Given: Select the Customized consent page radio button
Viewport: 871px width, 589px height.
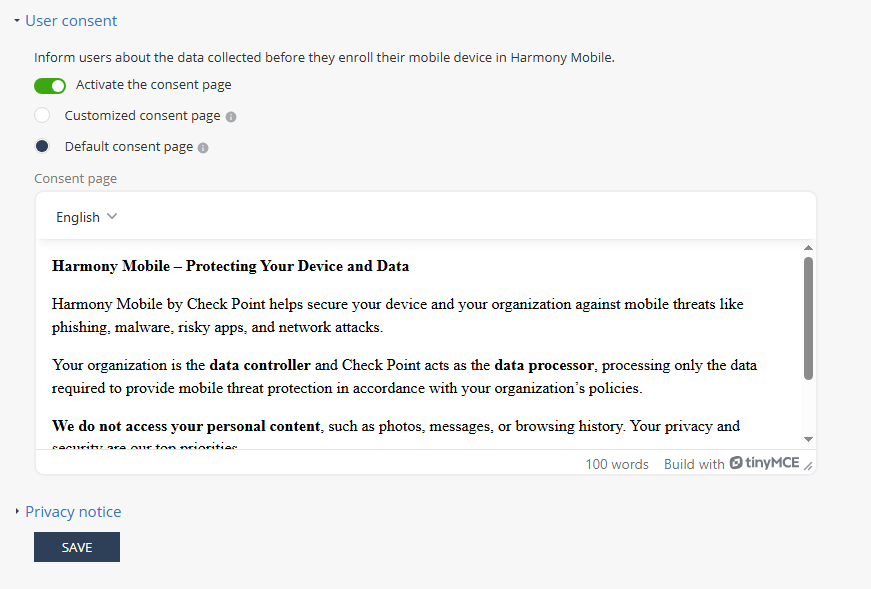Looking at the screenshot, I should (x=42, y=116).
